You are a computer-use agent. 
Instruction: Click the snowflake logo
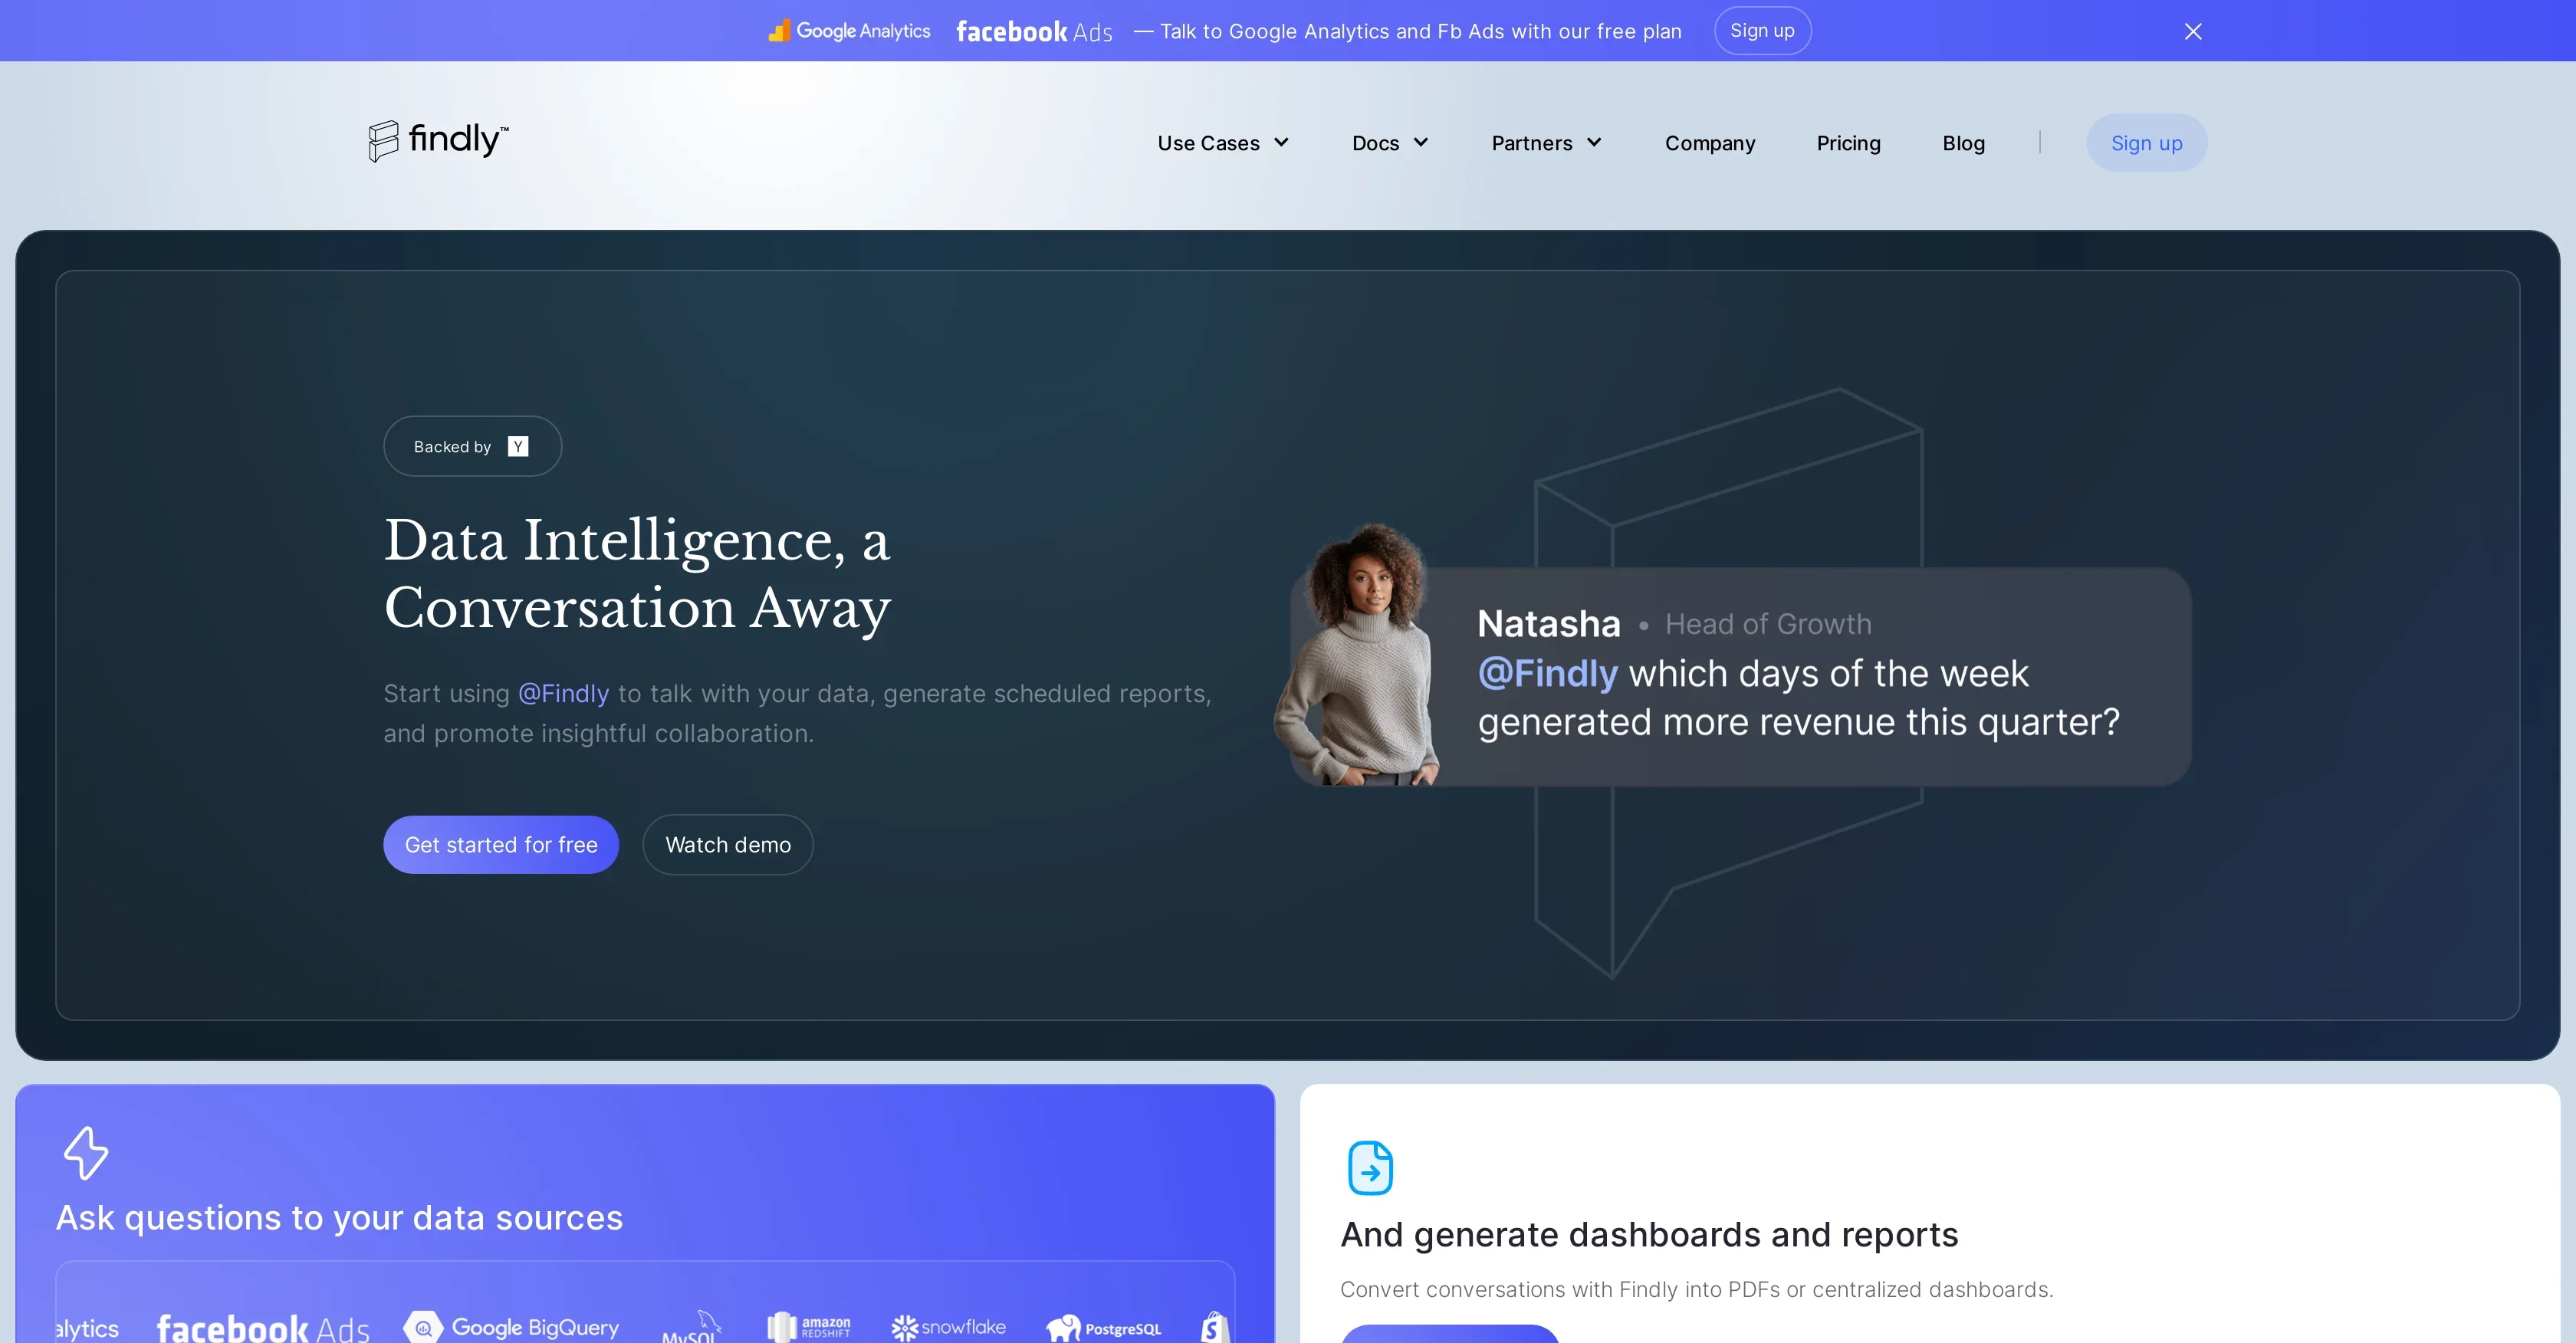pos(948,1327)
